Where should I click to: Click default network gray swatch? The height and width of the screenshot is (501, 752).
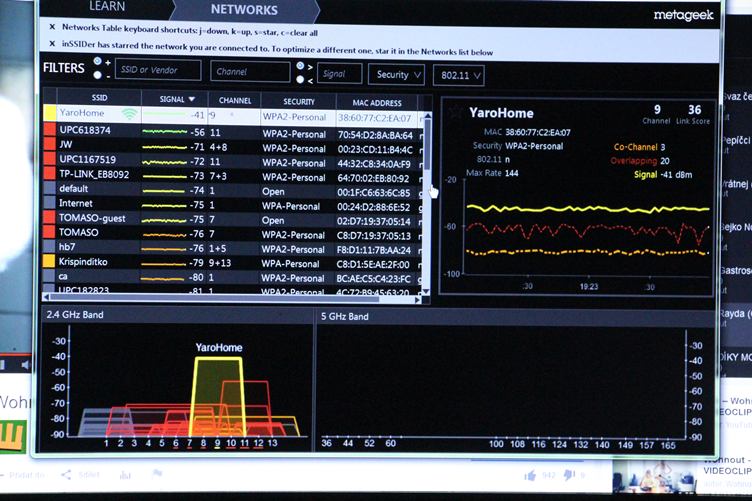(49, 188)
